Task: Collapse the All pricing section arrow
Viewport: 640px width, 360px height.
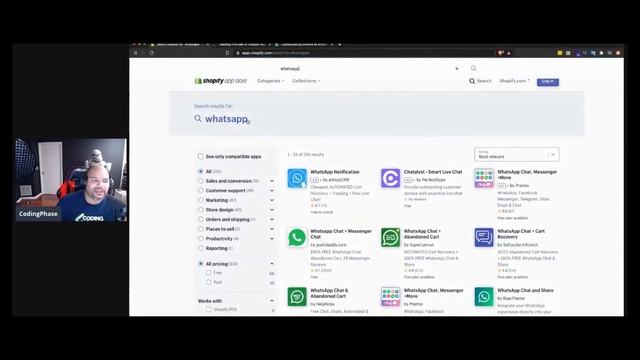Action: coord(272,264)
